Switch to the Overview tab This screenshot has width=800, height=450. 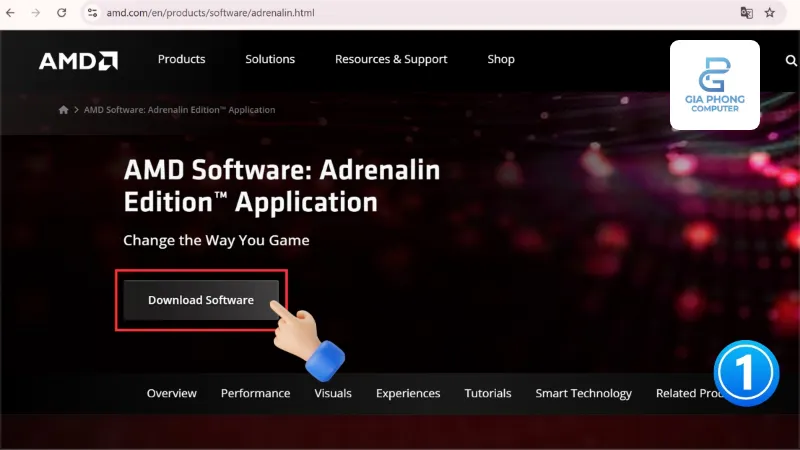click(x=171, y=393)
